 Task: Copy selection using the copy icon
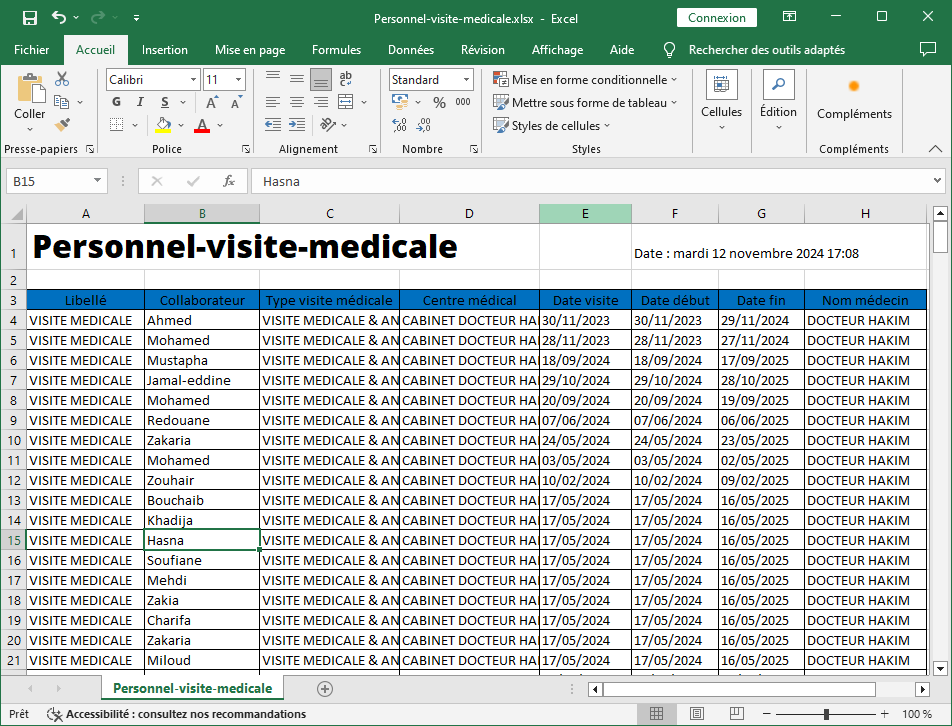click(61, 102)
